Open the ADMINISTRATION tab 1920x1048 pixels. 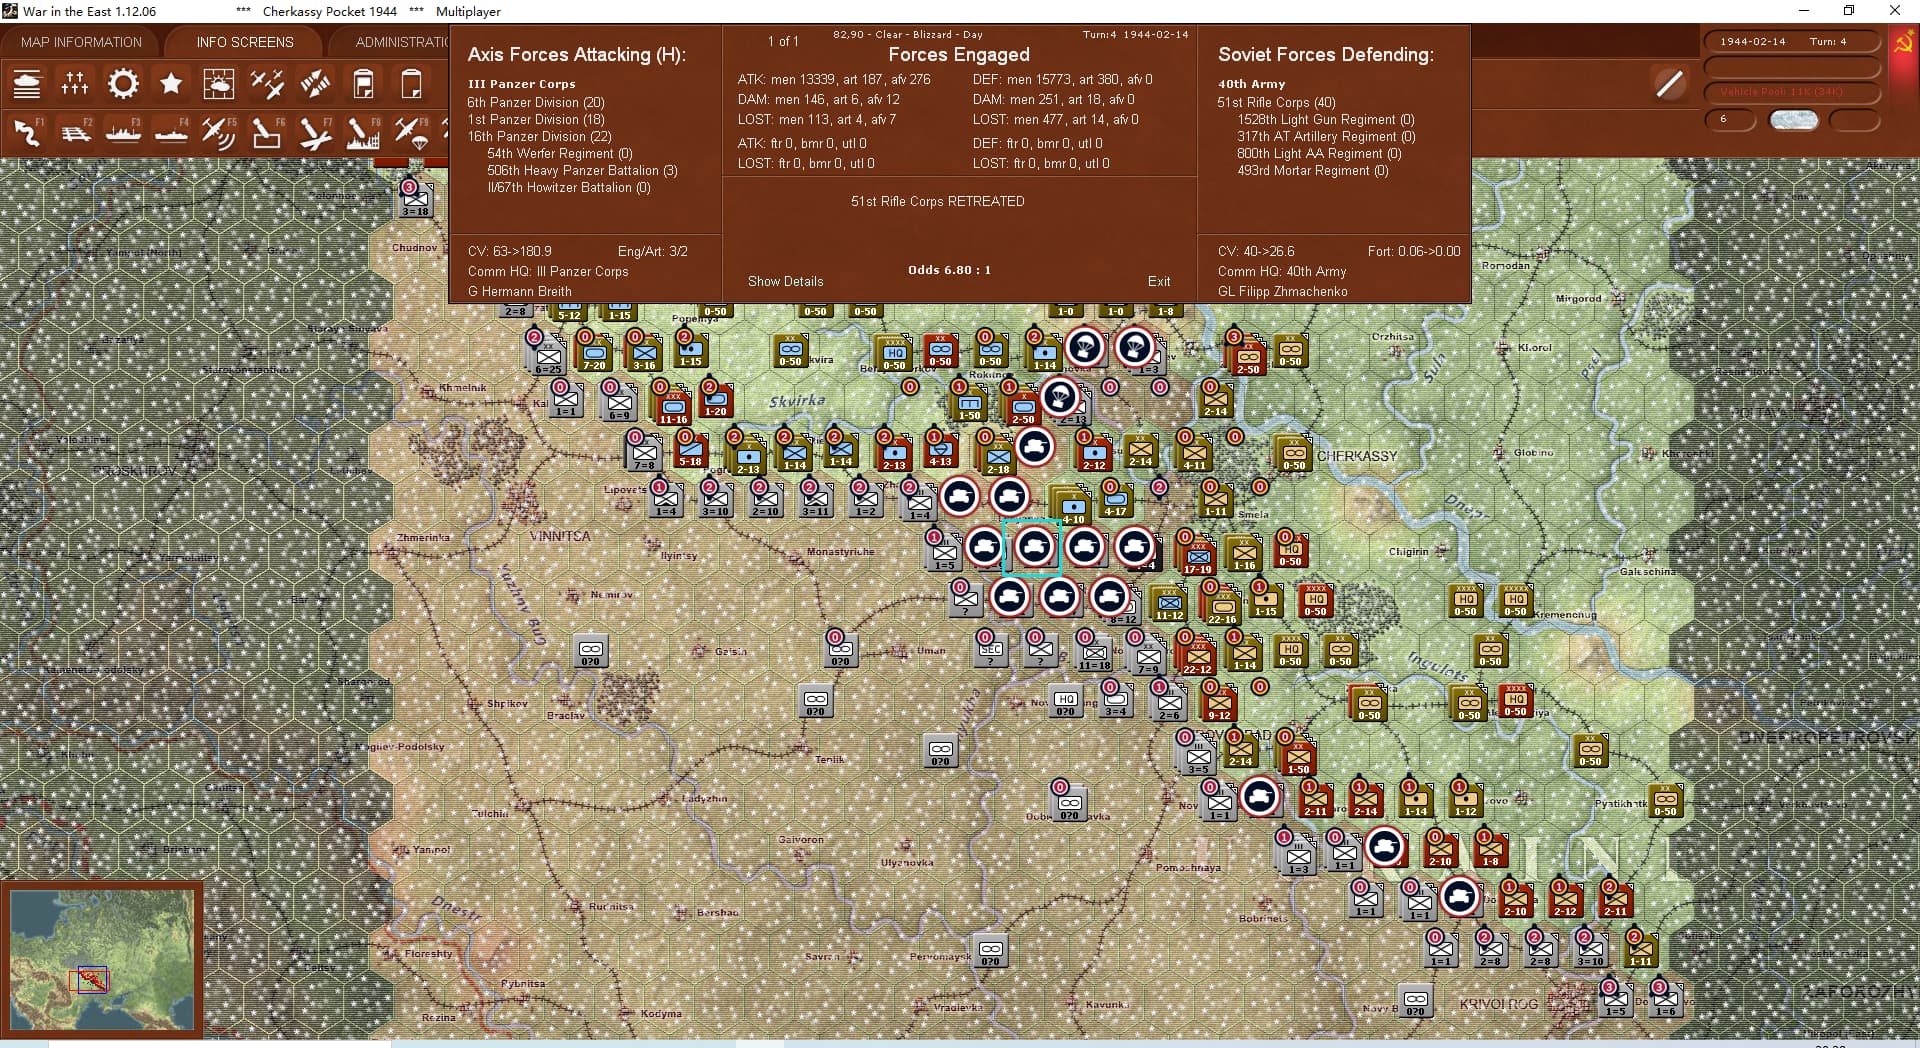pyautogui.click(x=402, y=42)
